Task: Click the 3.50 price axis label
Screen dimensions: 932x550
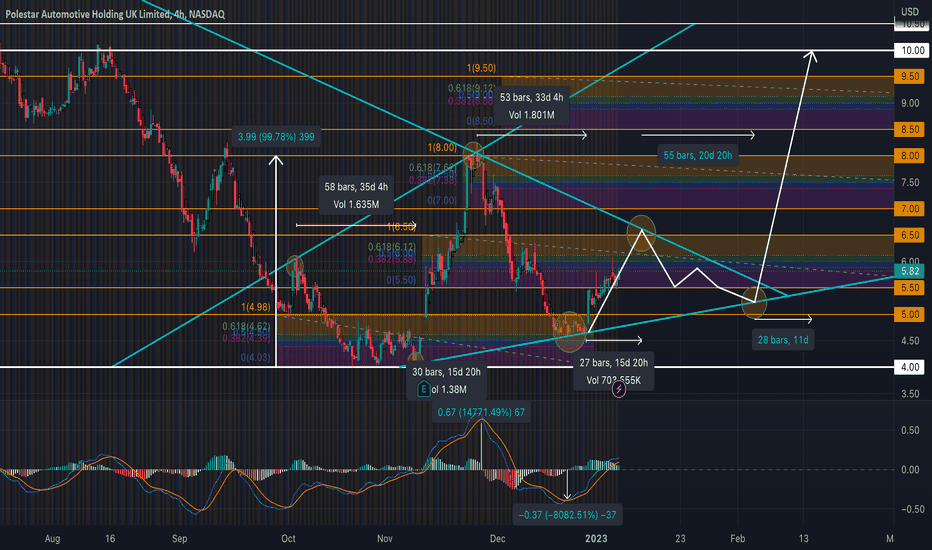Action: pyautogui.click(x=910, y=394)
